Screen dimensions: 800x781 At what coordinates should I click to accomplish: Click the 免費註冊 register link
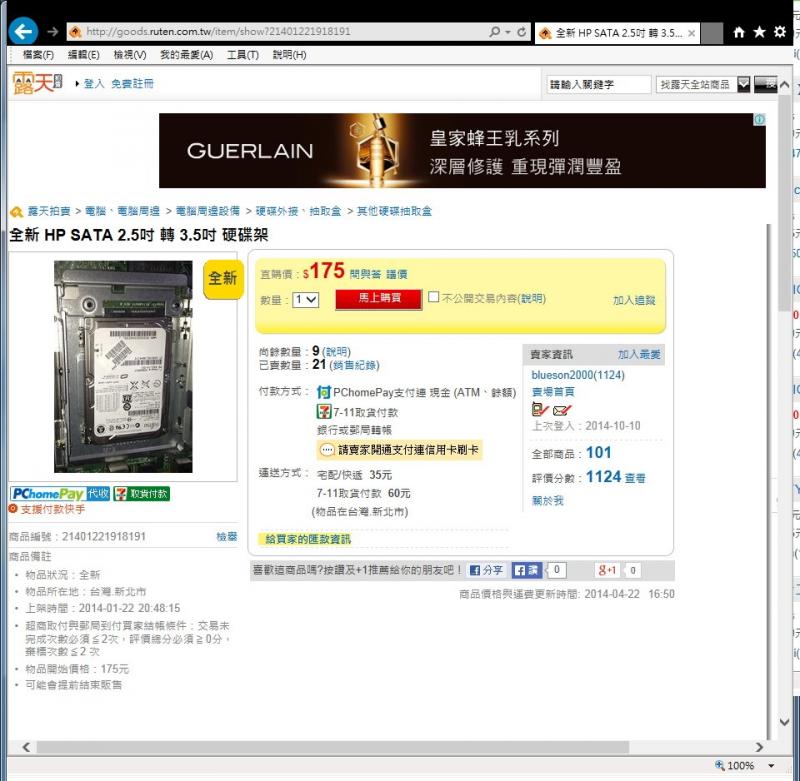coord(132,84)
